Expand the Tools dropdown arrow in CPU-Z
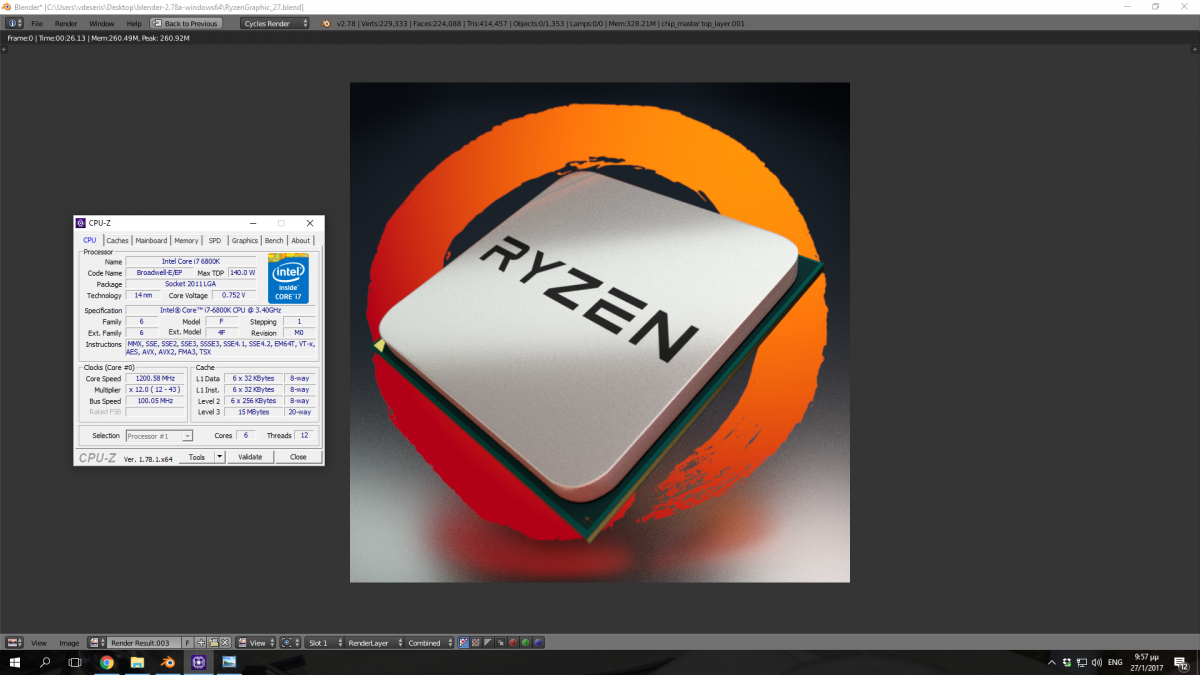The image size is (1200, 675). [220, 457]
